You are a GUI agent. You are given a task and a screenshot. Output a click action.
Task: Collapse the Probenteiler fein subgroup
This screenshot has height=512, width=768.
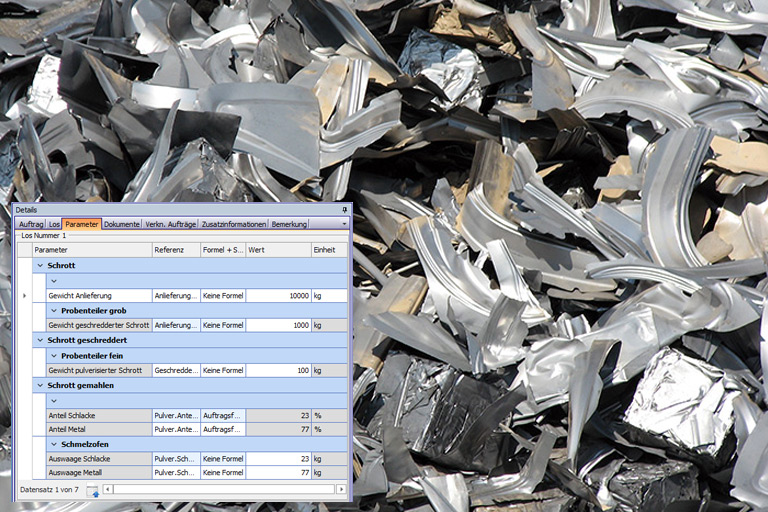[53, 355]
